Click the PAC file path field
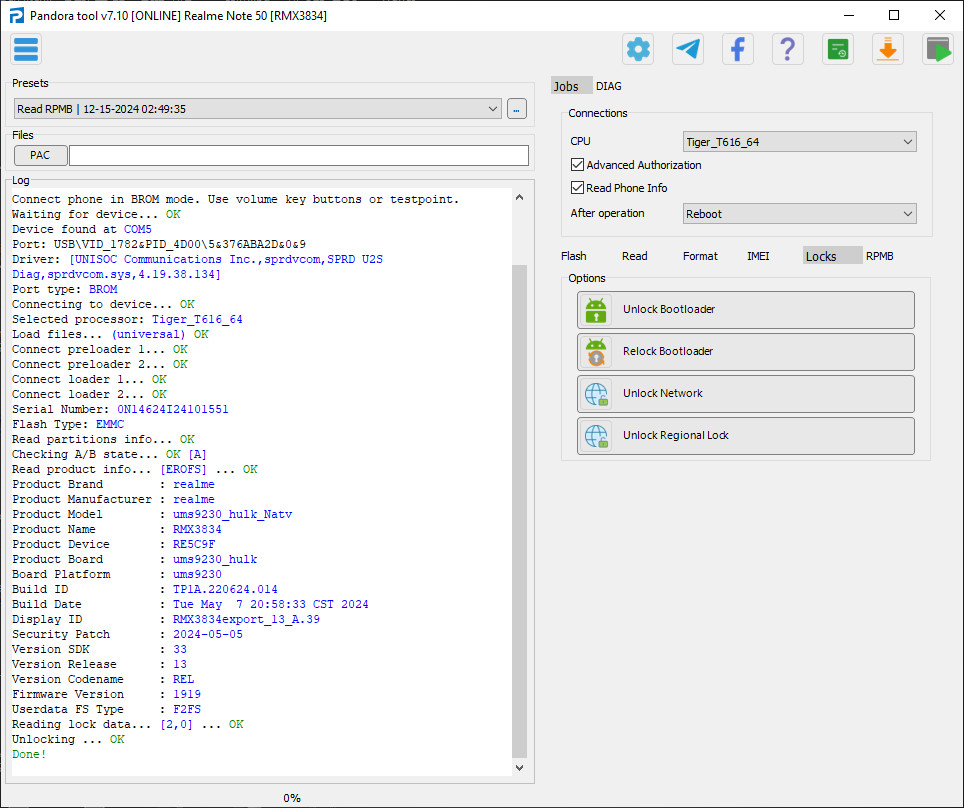 click(x=299, y=155)
